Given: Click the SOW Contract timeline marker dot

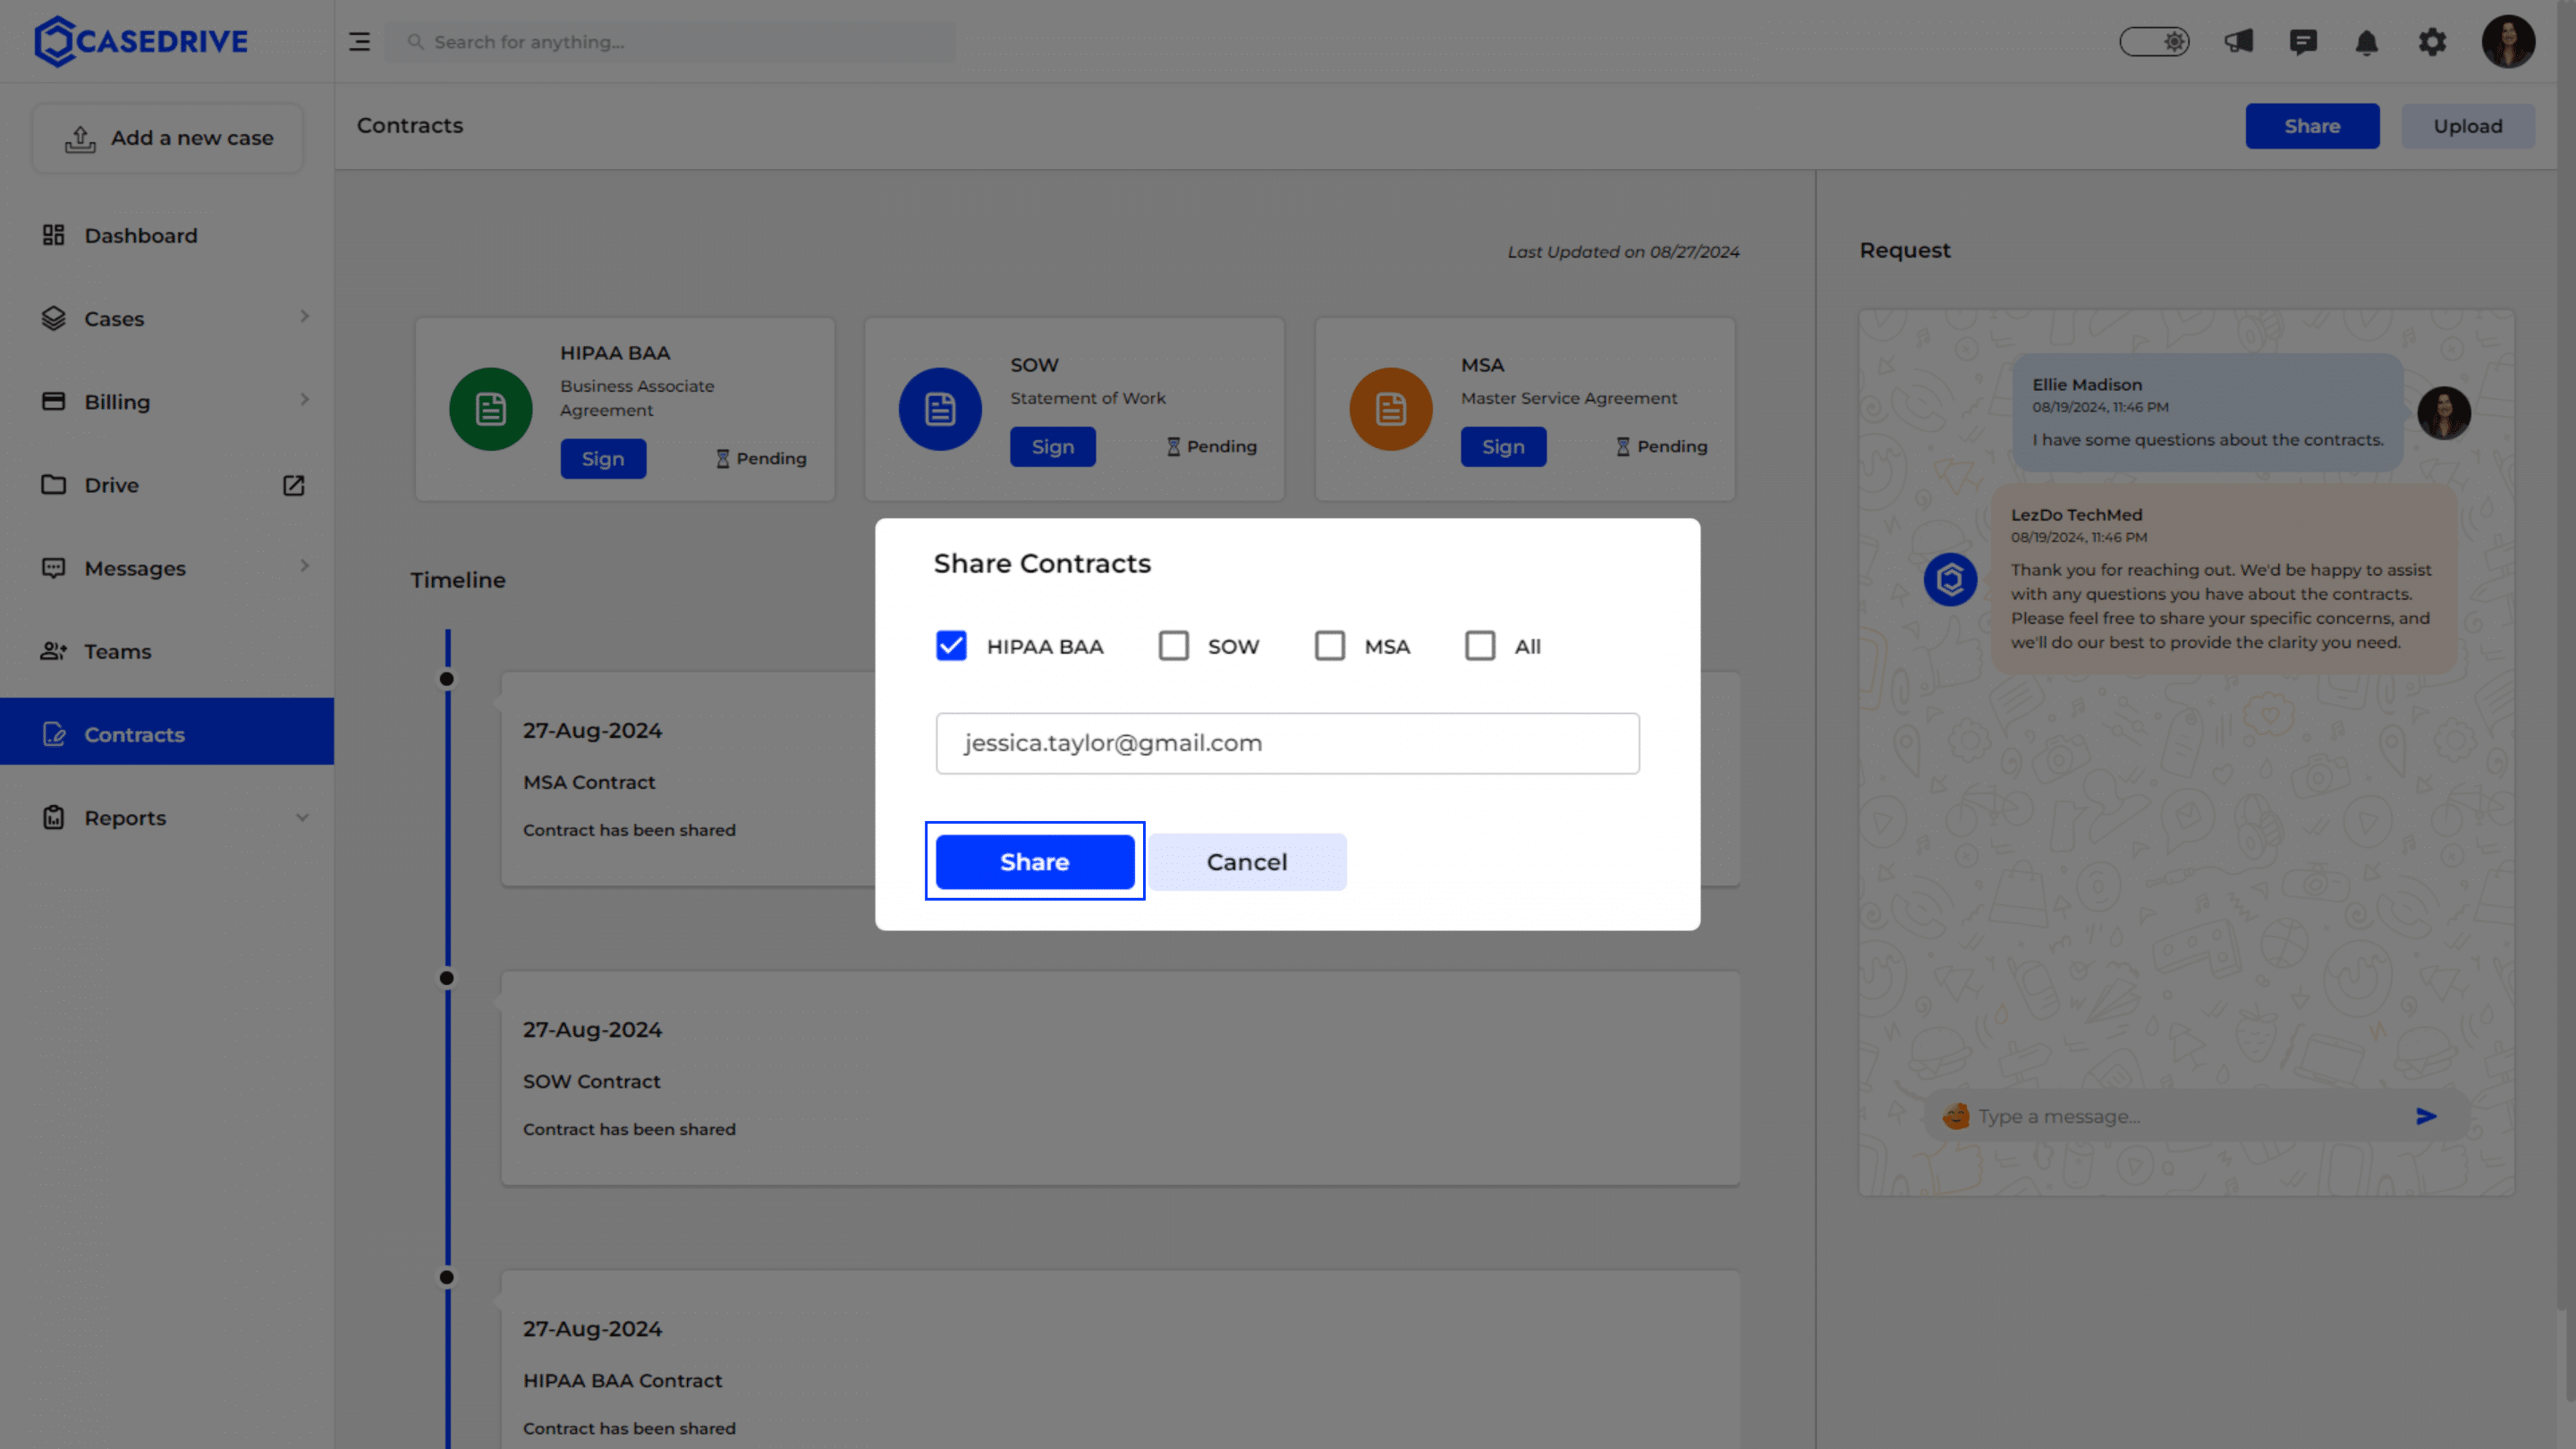Looking at the screenshot, I should [x=447, y=978].
